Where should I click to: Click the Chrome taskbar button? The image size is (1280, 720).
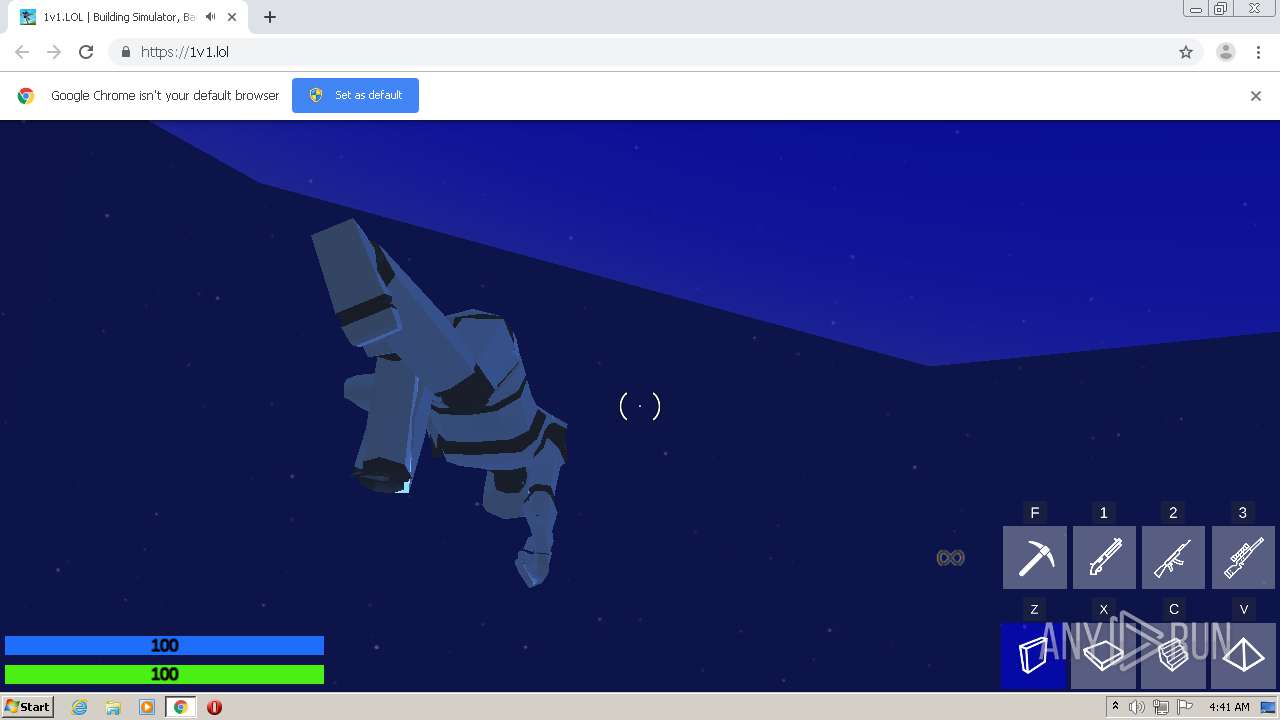pyautogui.click(x=181, y=707)
